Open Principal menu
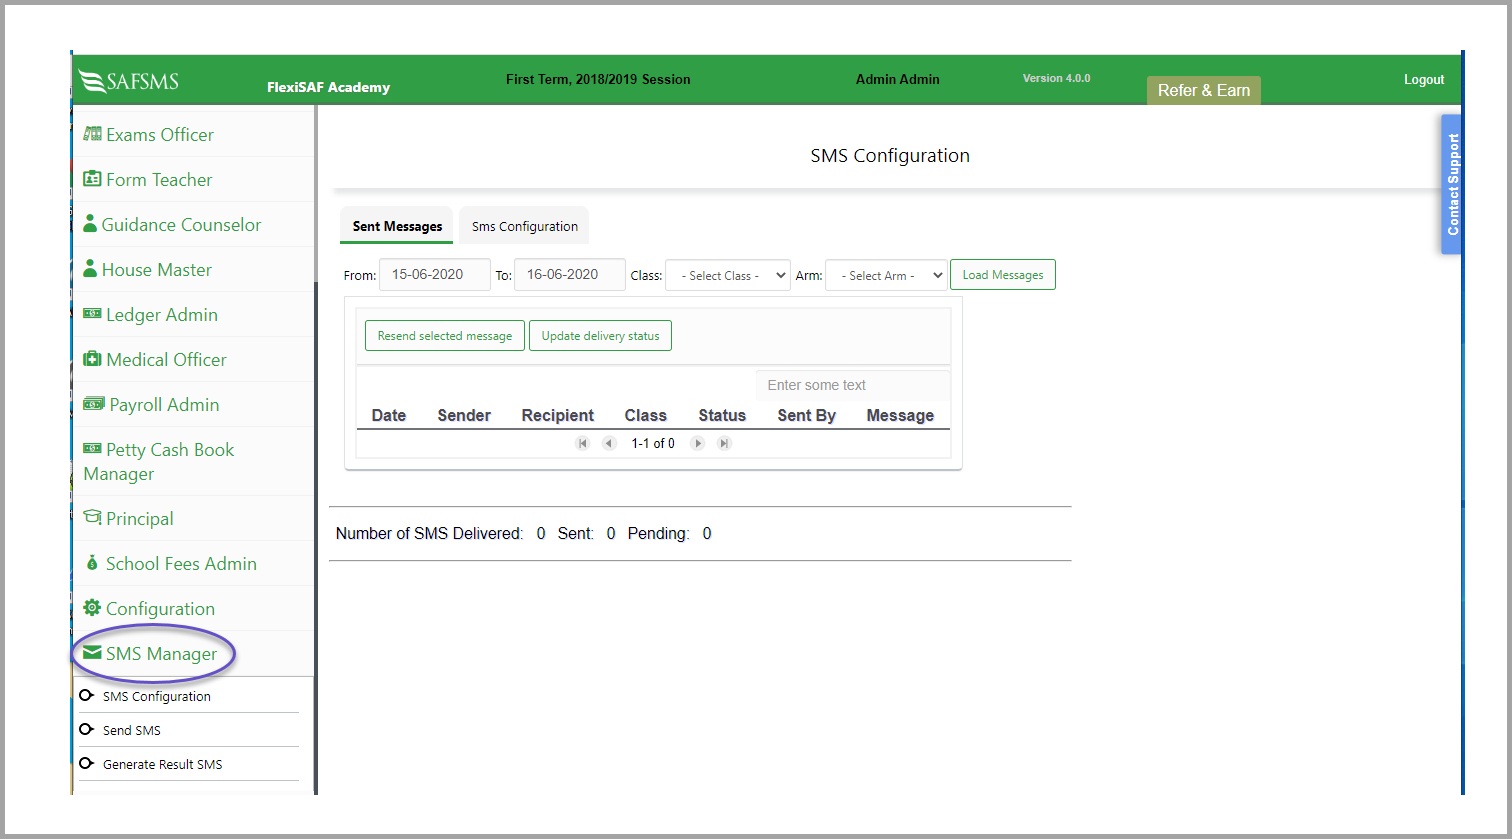 (140, 518)
